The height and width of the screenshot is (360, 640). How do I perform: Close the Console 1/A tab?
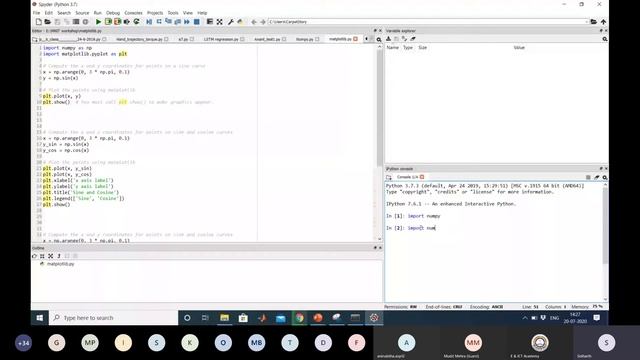pos(422,177)
